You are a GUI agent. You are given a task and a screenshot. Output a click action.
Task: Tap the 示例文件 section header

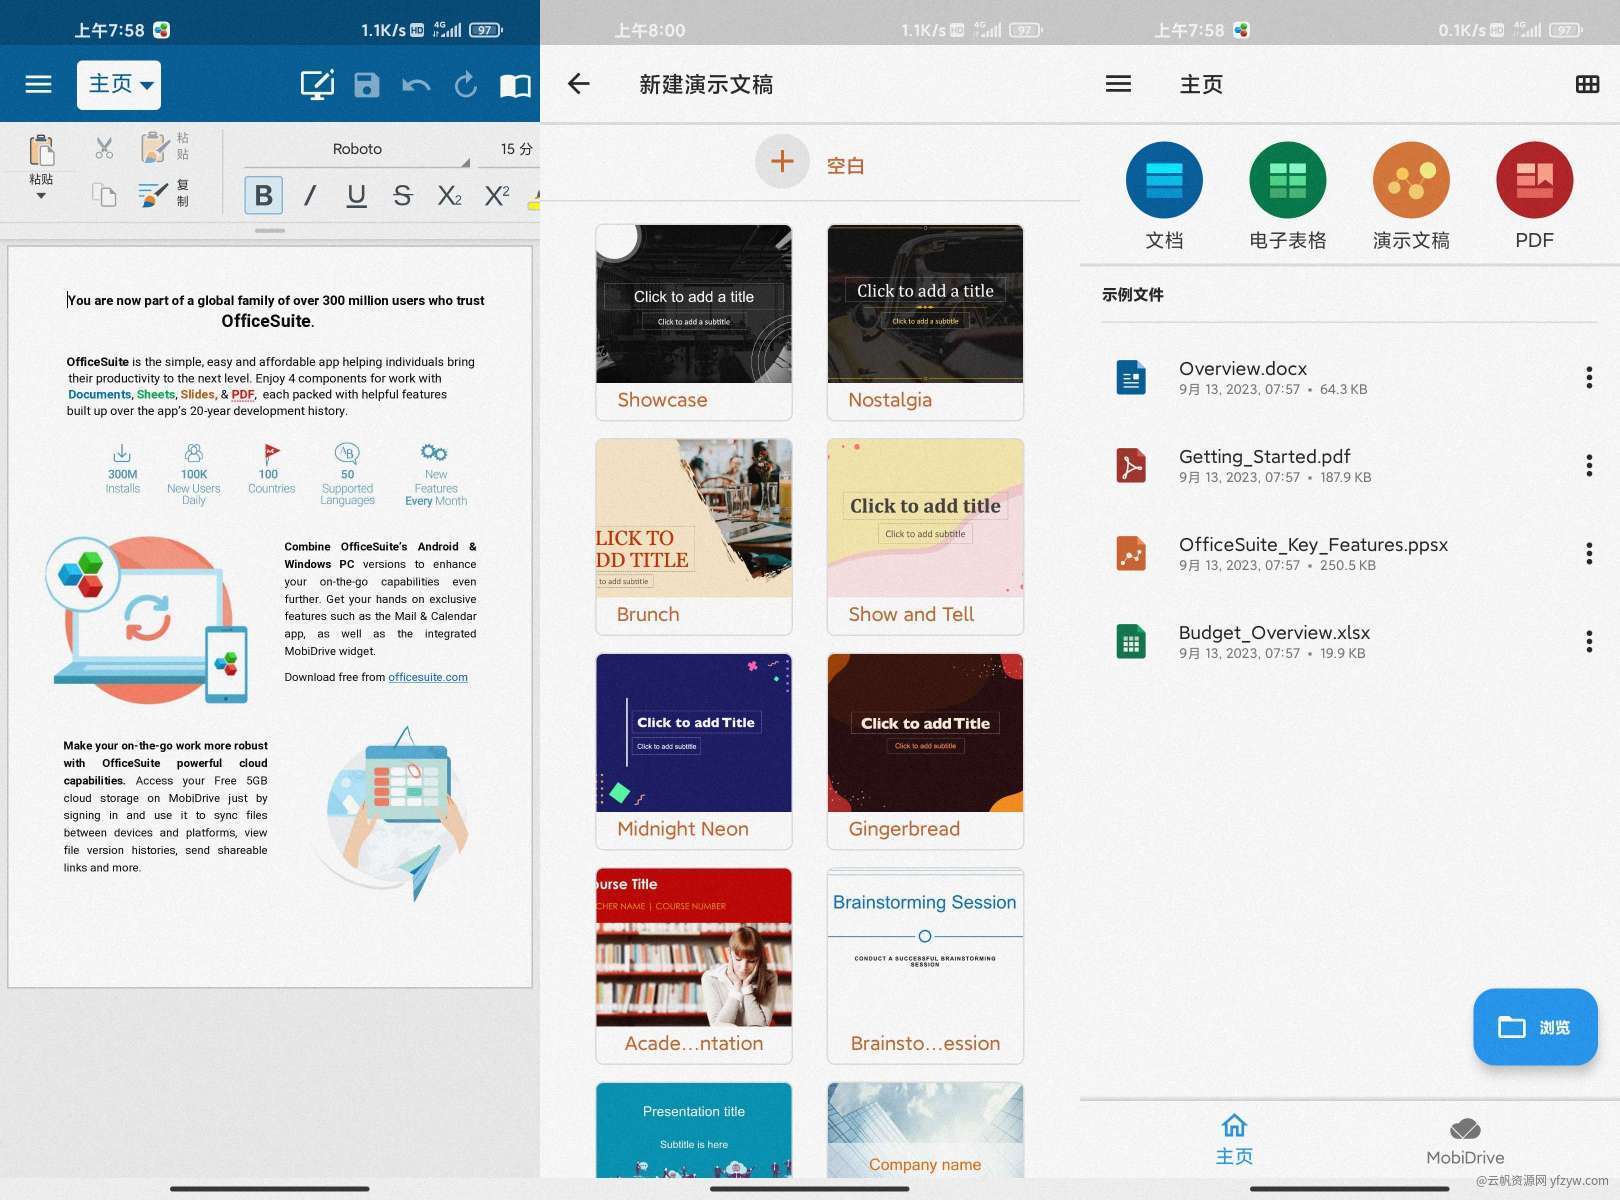(x=1133, y=295)
